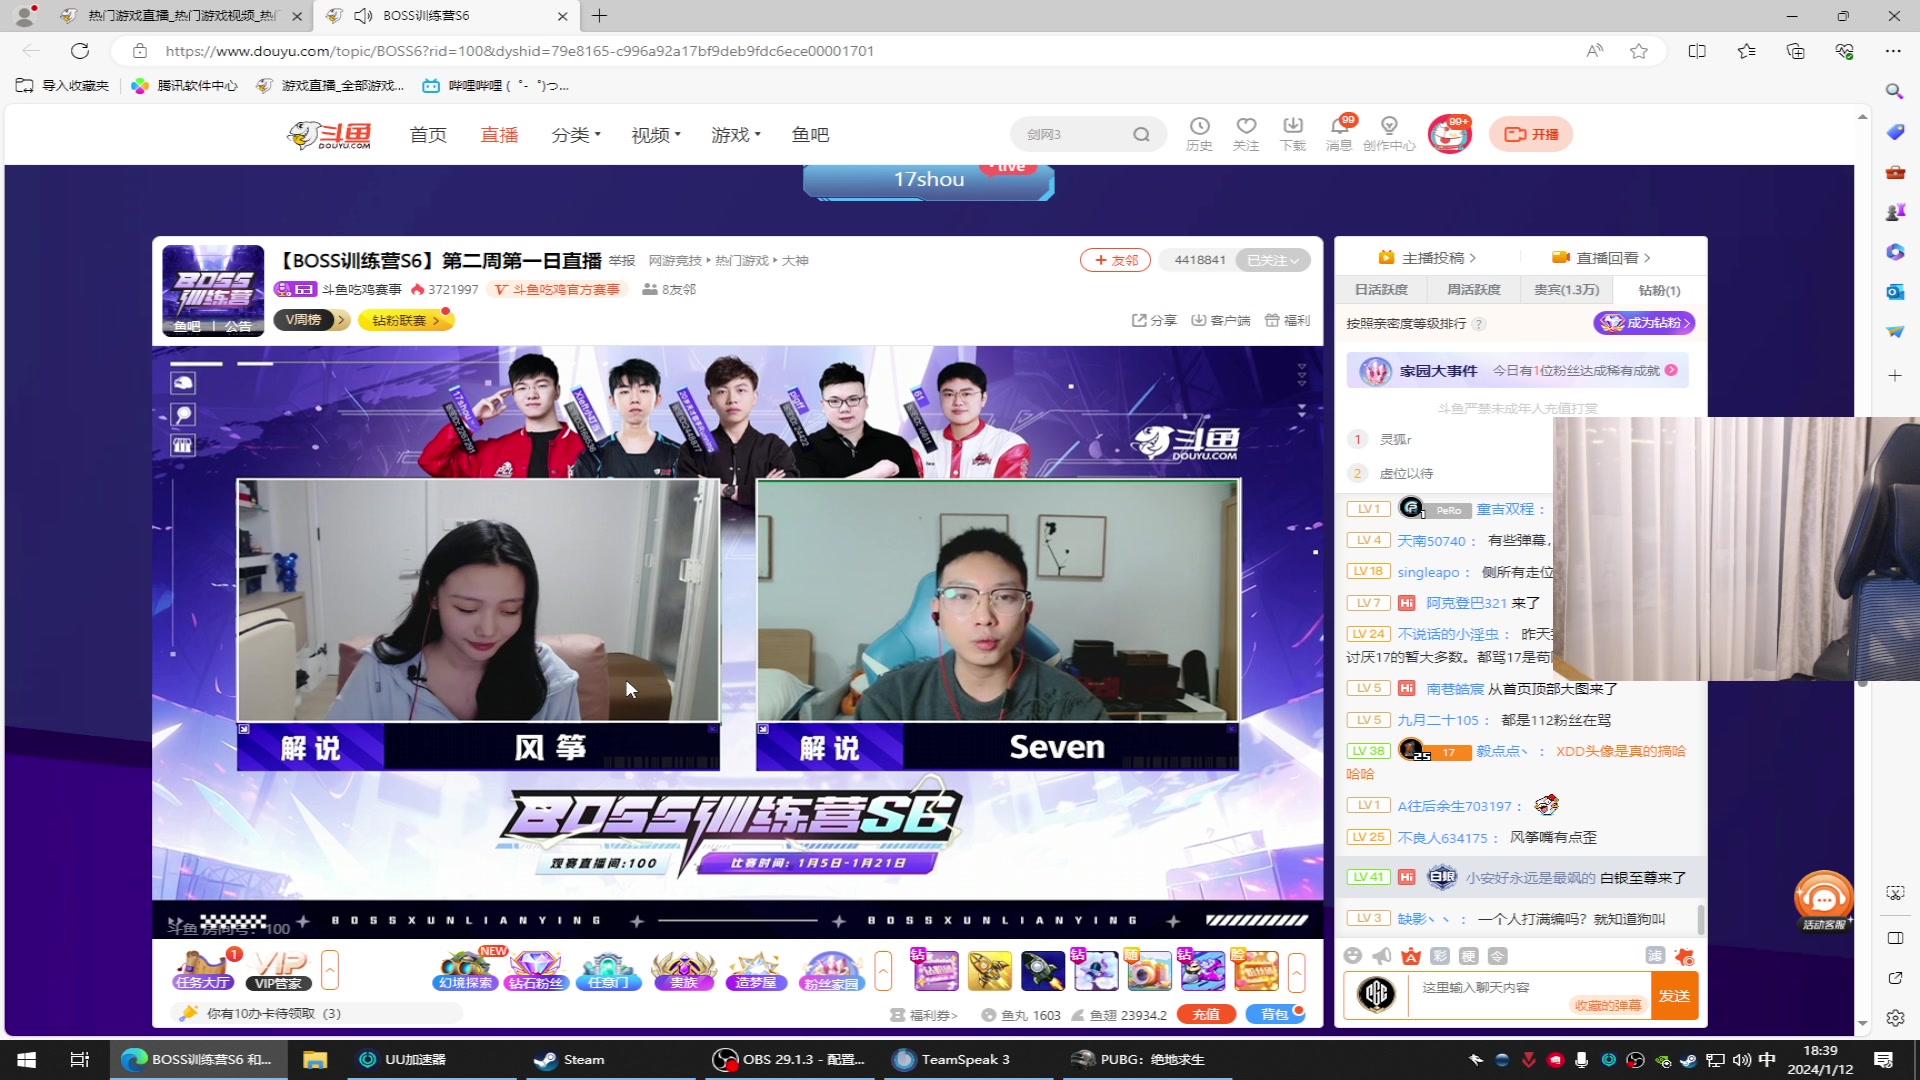Mute the BOSS训练营S6 tab audio
Viewport: 1920px width, 1080px height.
pyautogui.click(x=364, y=15)
